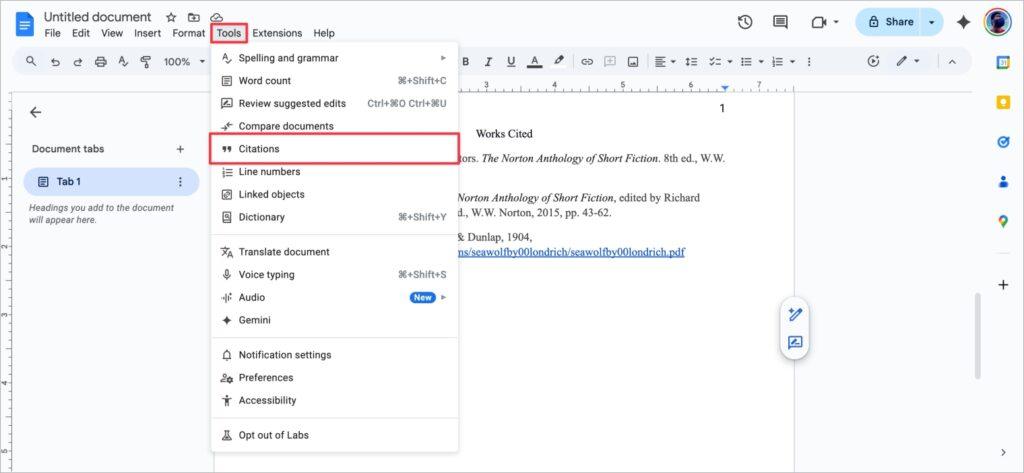The height and width of the screenshot is (473, 1024).
Task: Add a comment via toolbar icon
Action: click(x=610, y=61)
